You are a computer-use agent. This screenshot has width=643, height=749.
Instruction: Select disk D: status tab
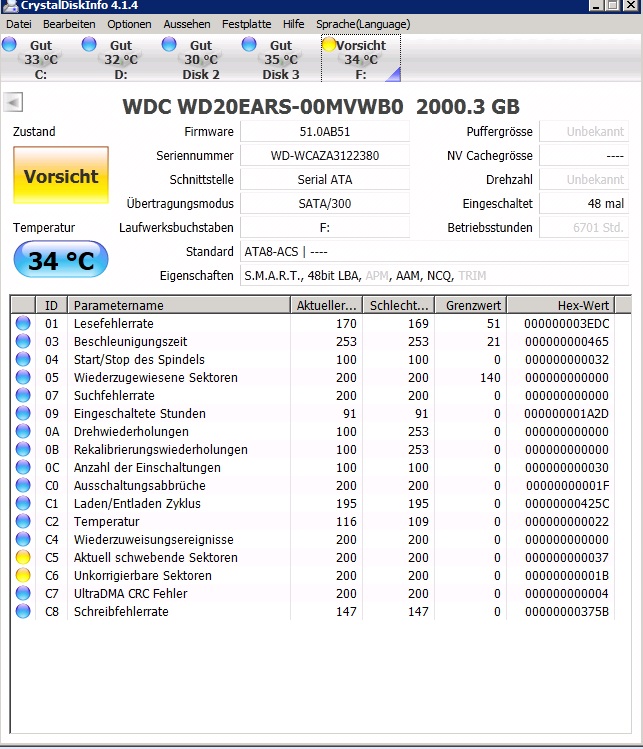(x=120, y=59)
